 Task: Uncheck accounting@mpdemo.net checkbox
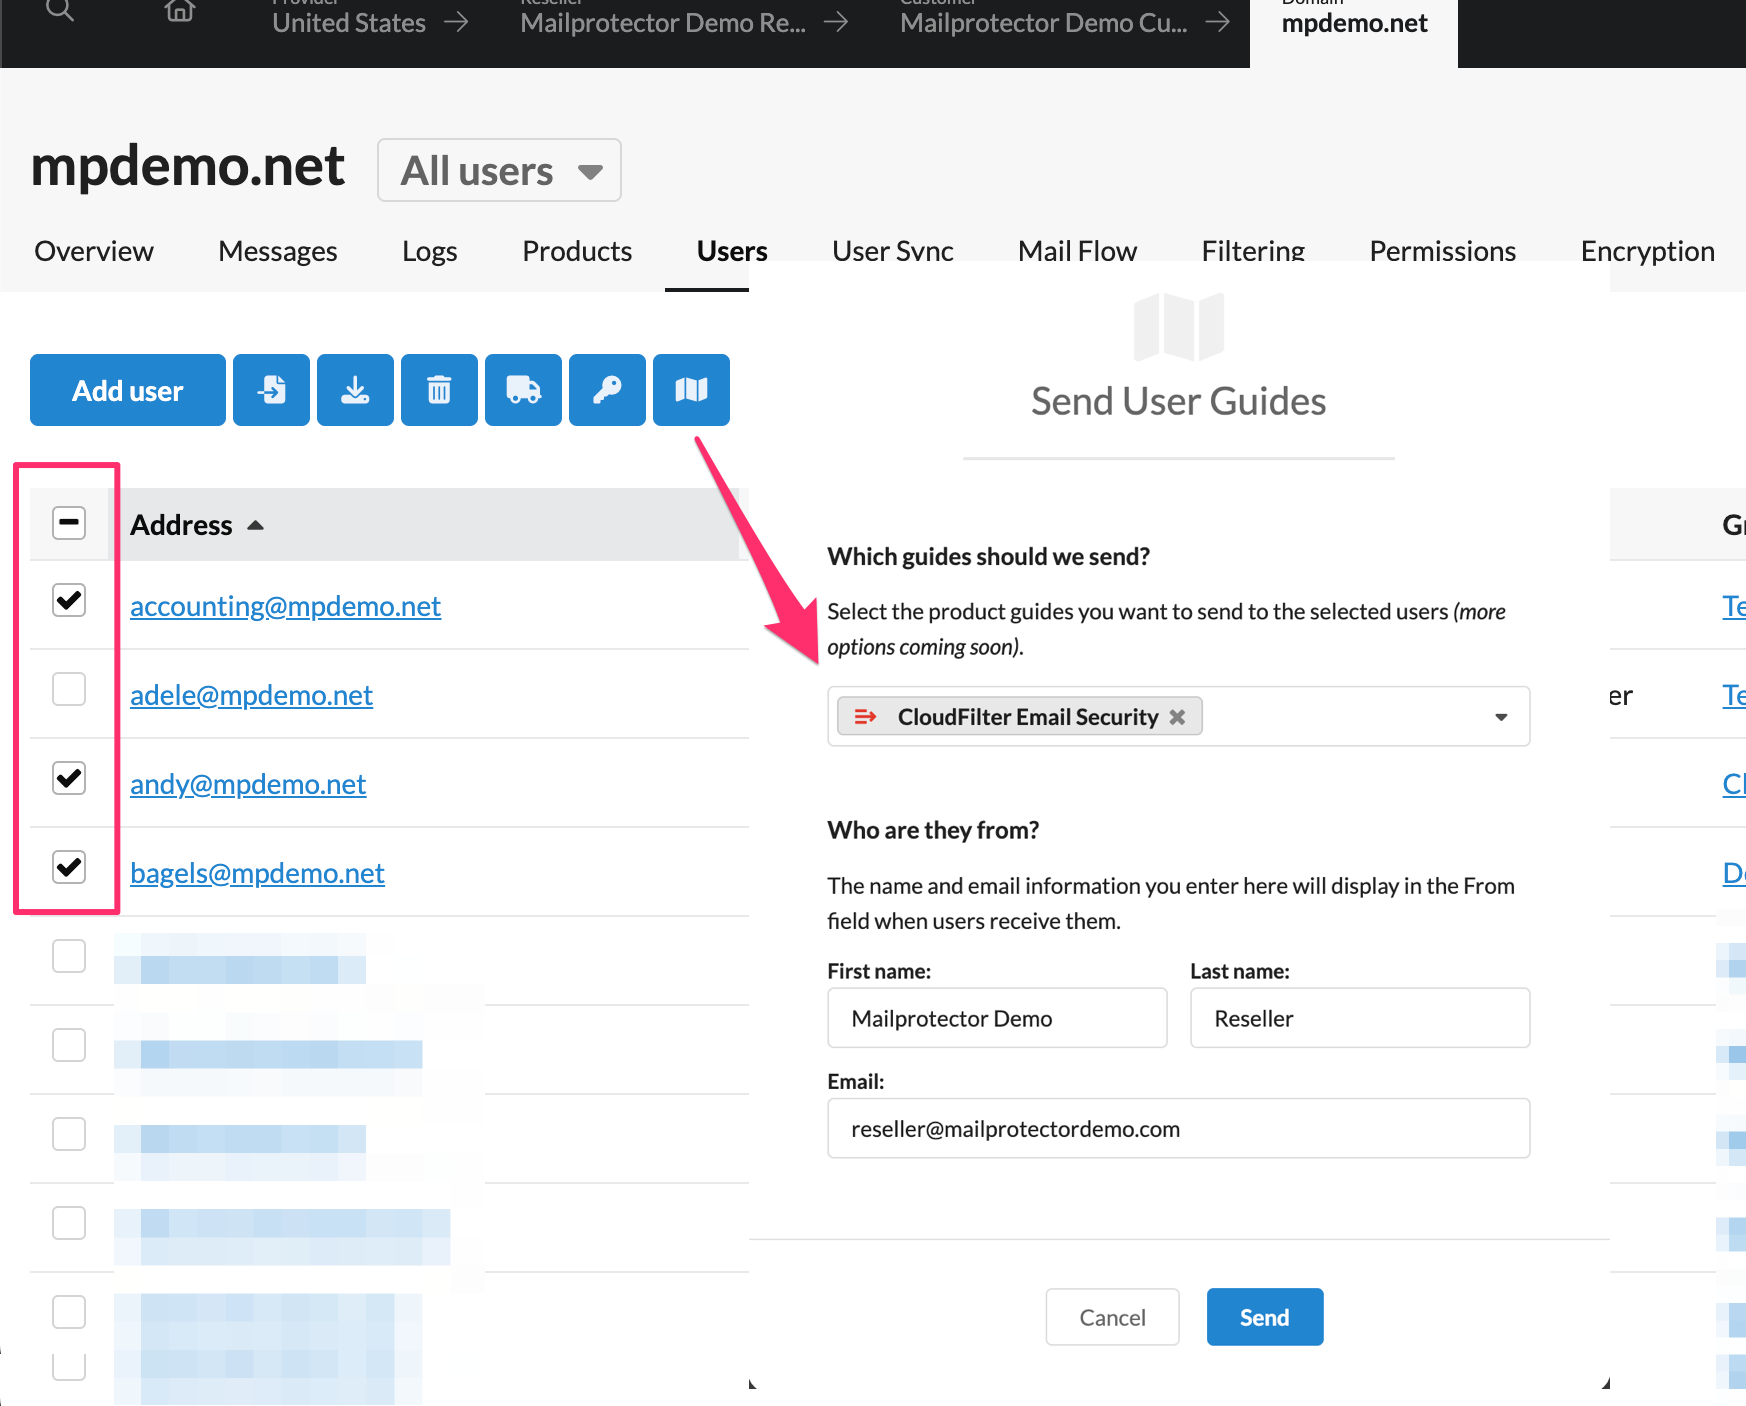69,600
